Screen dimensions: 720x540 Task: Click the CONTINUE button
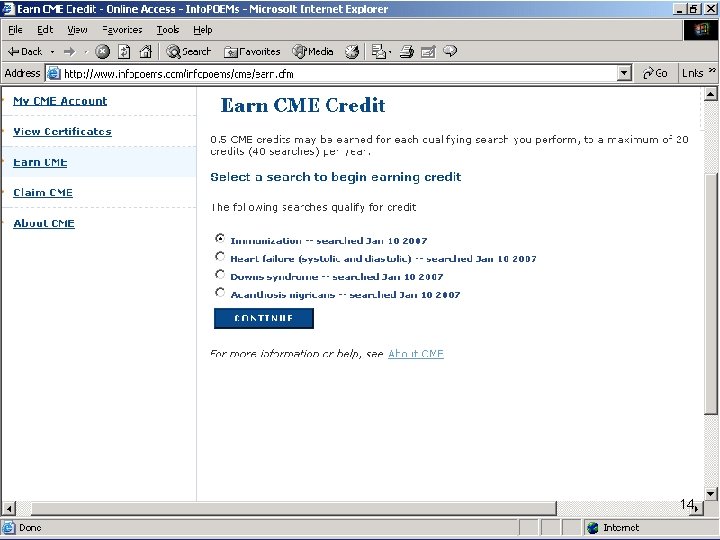pos(264,318)
